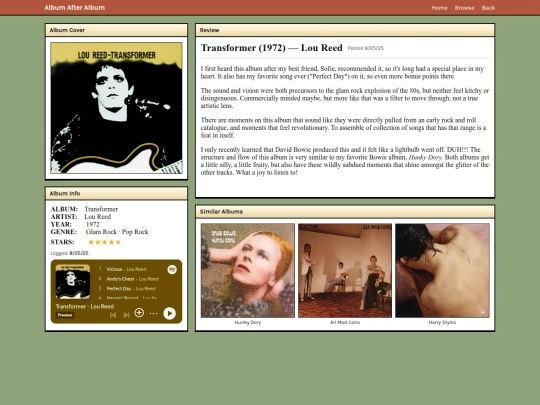This screenshot has width=540, height=405.
Task: Go to the previous track in the player
Action: (x=113, y=314)
